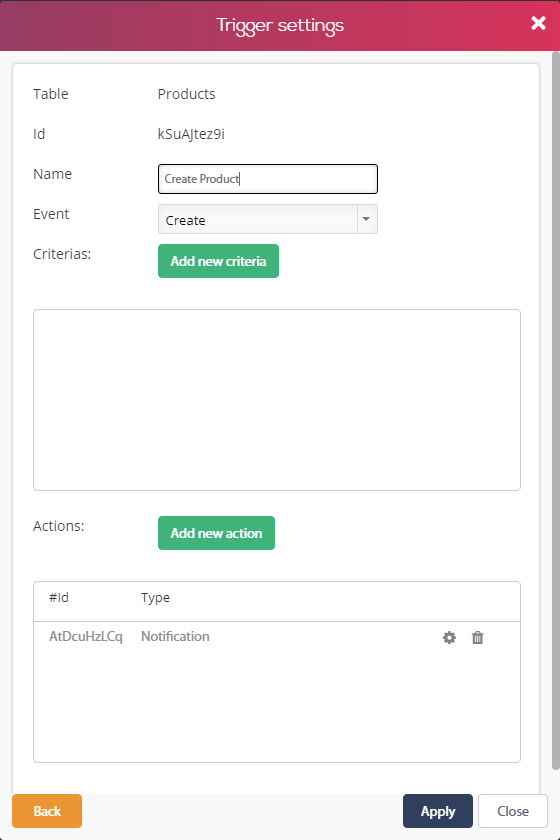Click inside the empty criteria list box
This screenshot has height=840, width=560.
point(277,400)
